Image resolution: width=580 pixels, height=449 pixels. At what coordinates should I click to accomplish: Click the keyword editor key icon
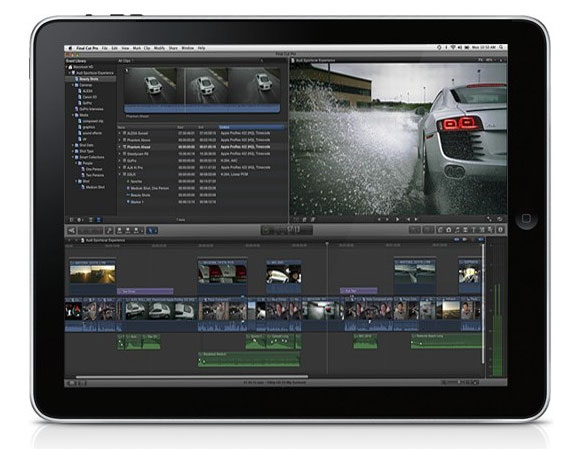pyautogui.click(x=109, y=230)
